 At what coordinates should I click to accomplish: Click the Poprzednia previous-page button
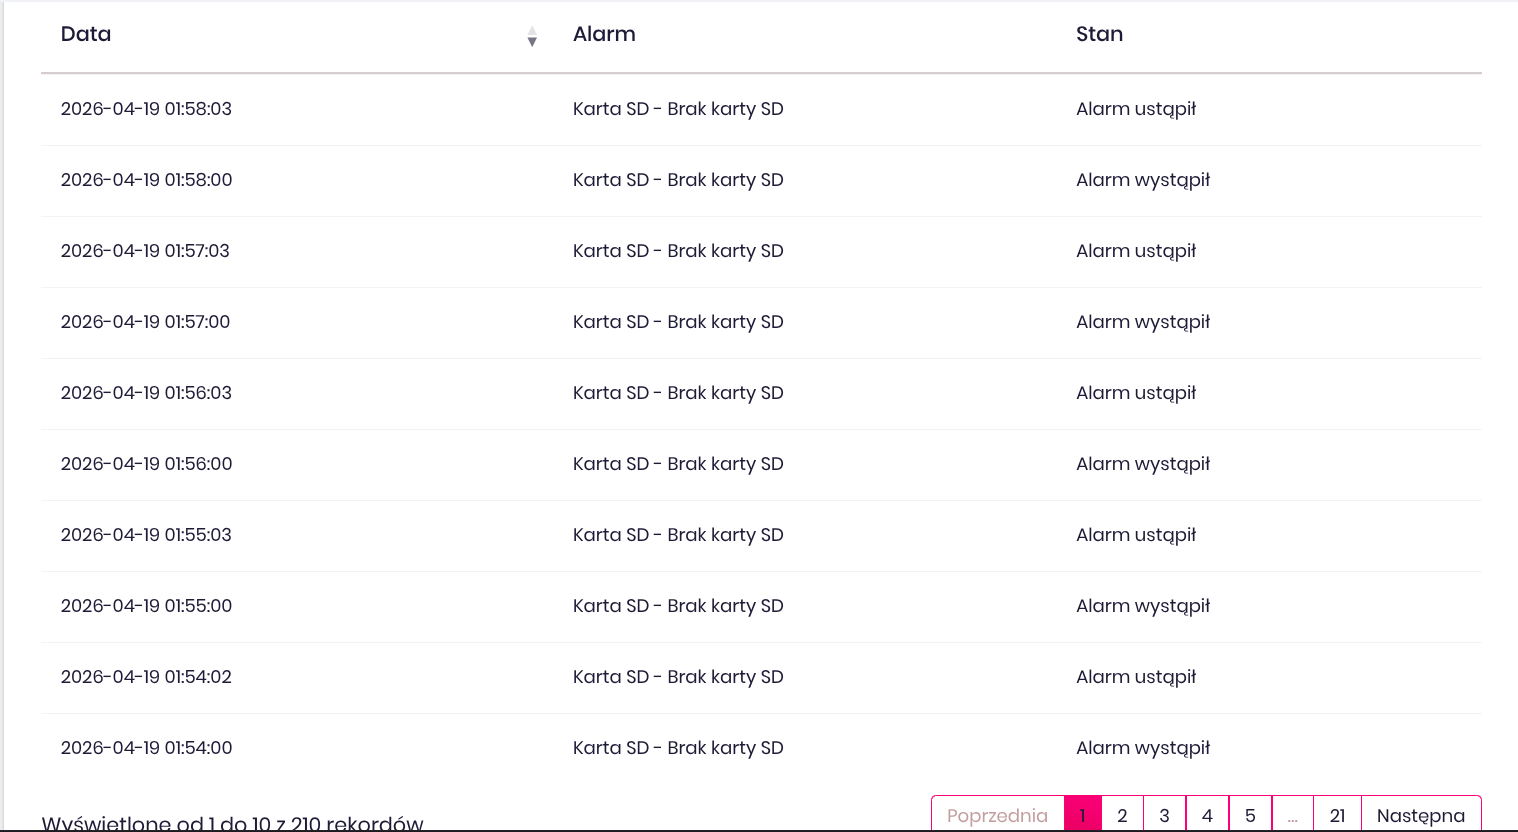pyautogui.click(x=997, y=815)
